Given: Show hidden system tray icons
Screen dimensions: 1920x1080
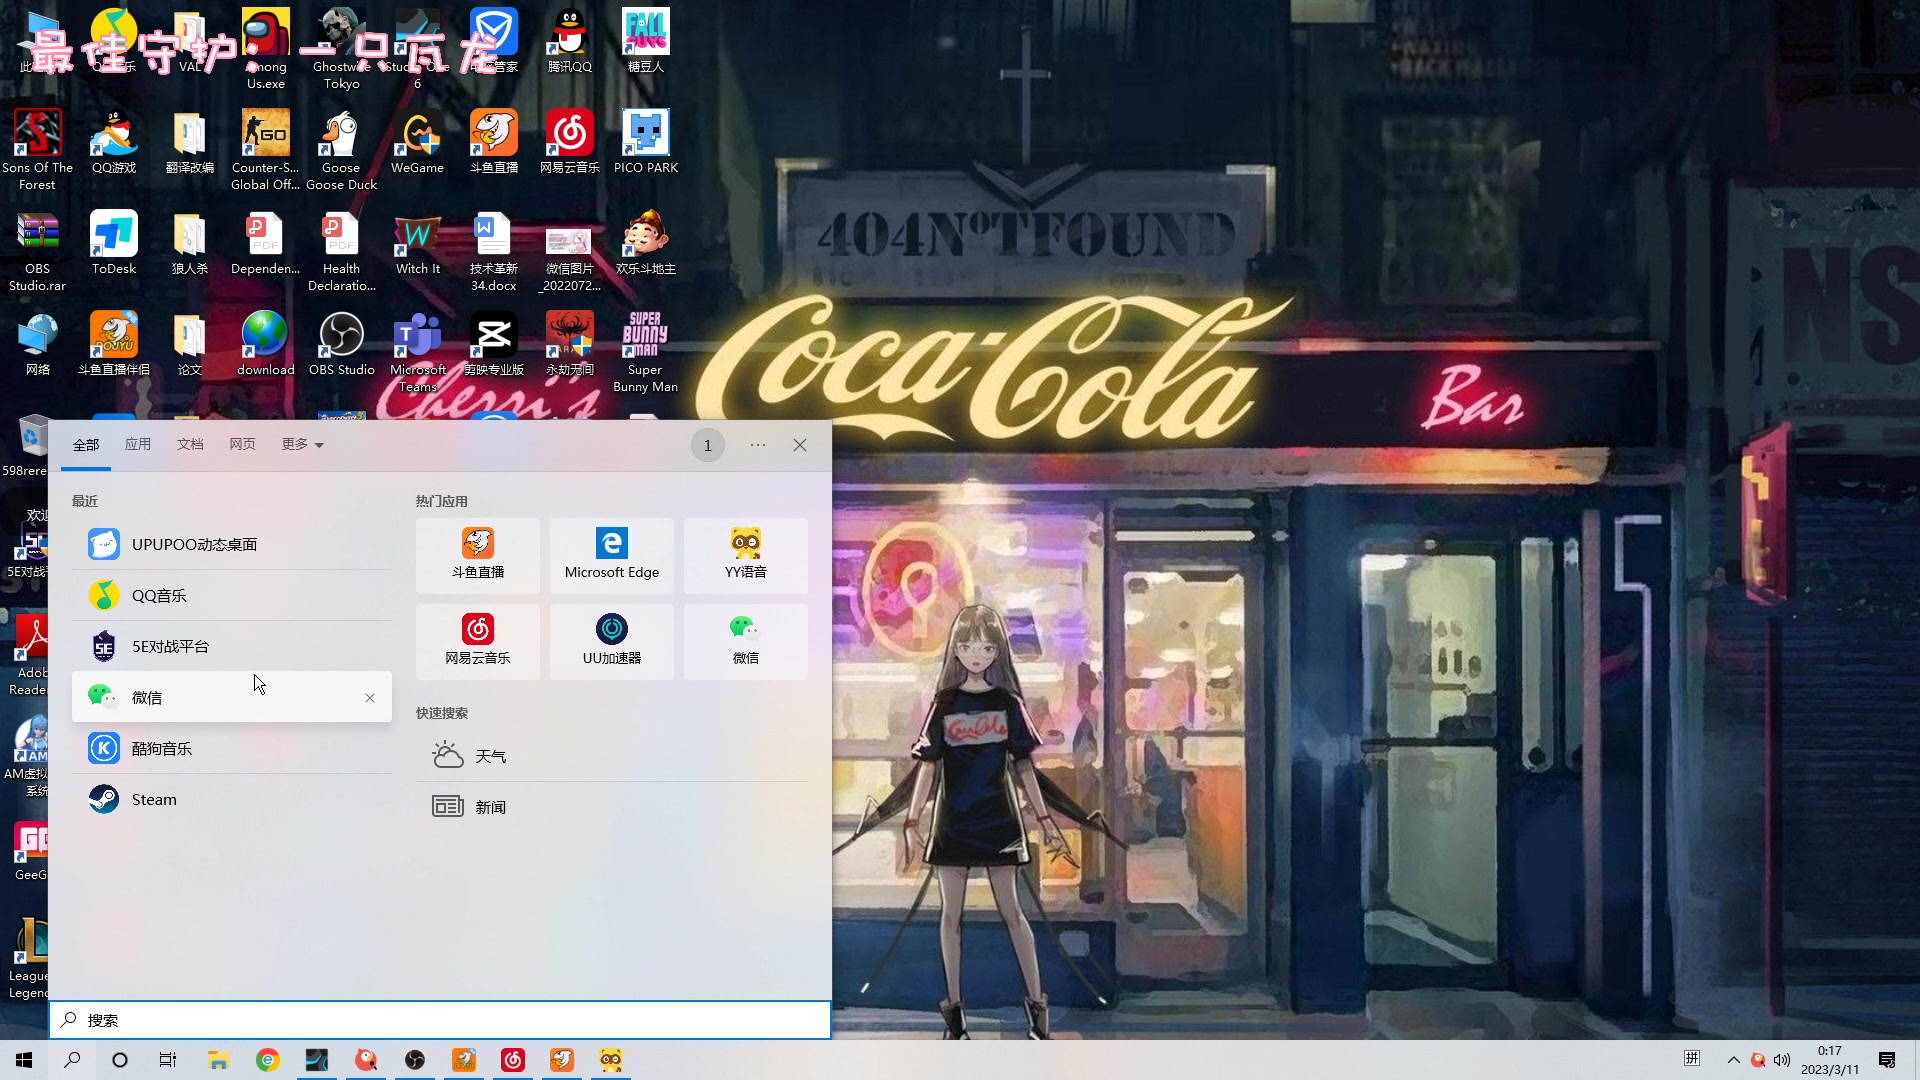Looking at the screenshot, I should point(1734,1060).
